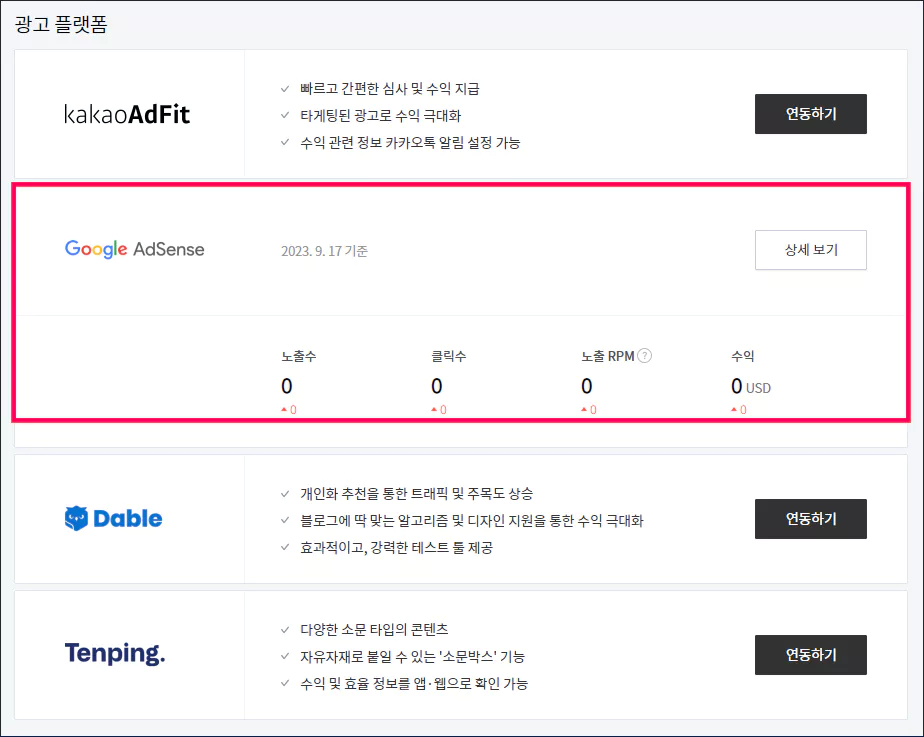Click the red change indicator under 노출수
This screenshot has width=924, height=737.
pos(289,409)
